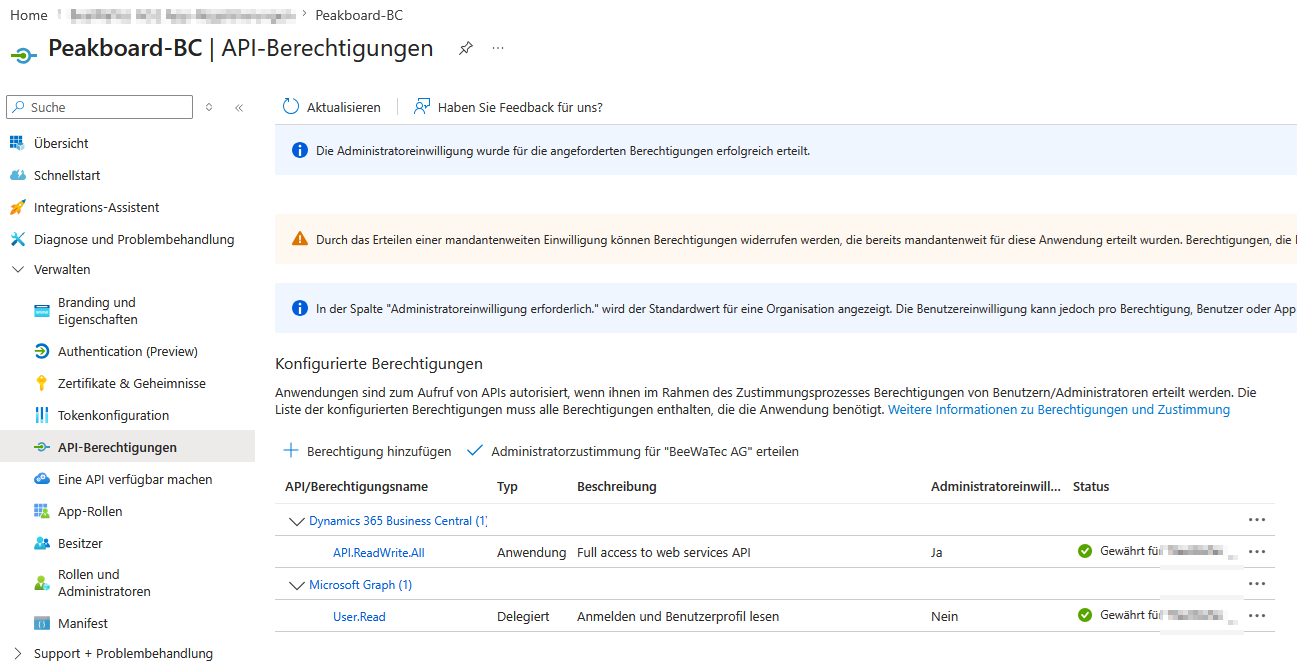1297x665 pixels.
Task: Click green granted status icon for API.ReadWrite.All
Action: 1085,551
